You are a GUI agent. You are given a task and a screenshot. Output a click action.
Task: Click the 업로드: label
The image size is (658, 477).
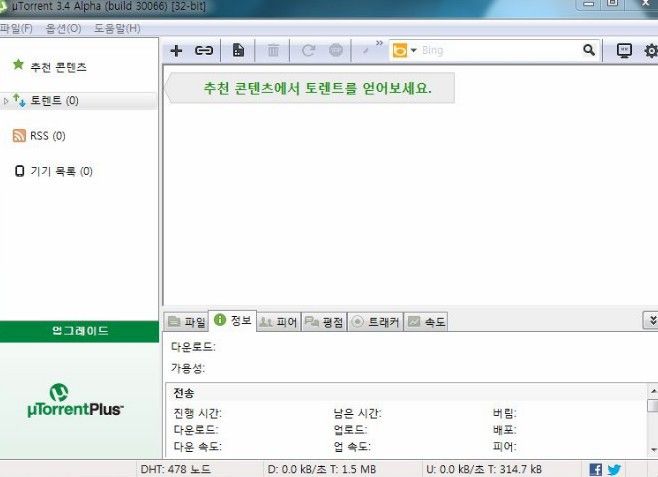coord(350,430)
